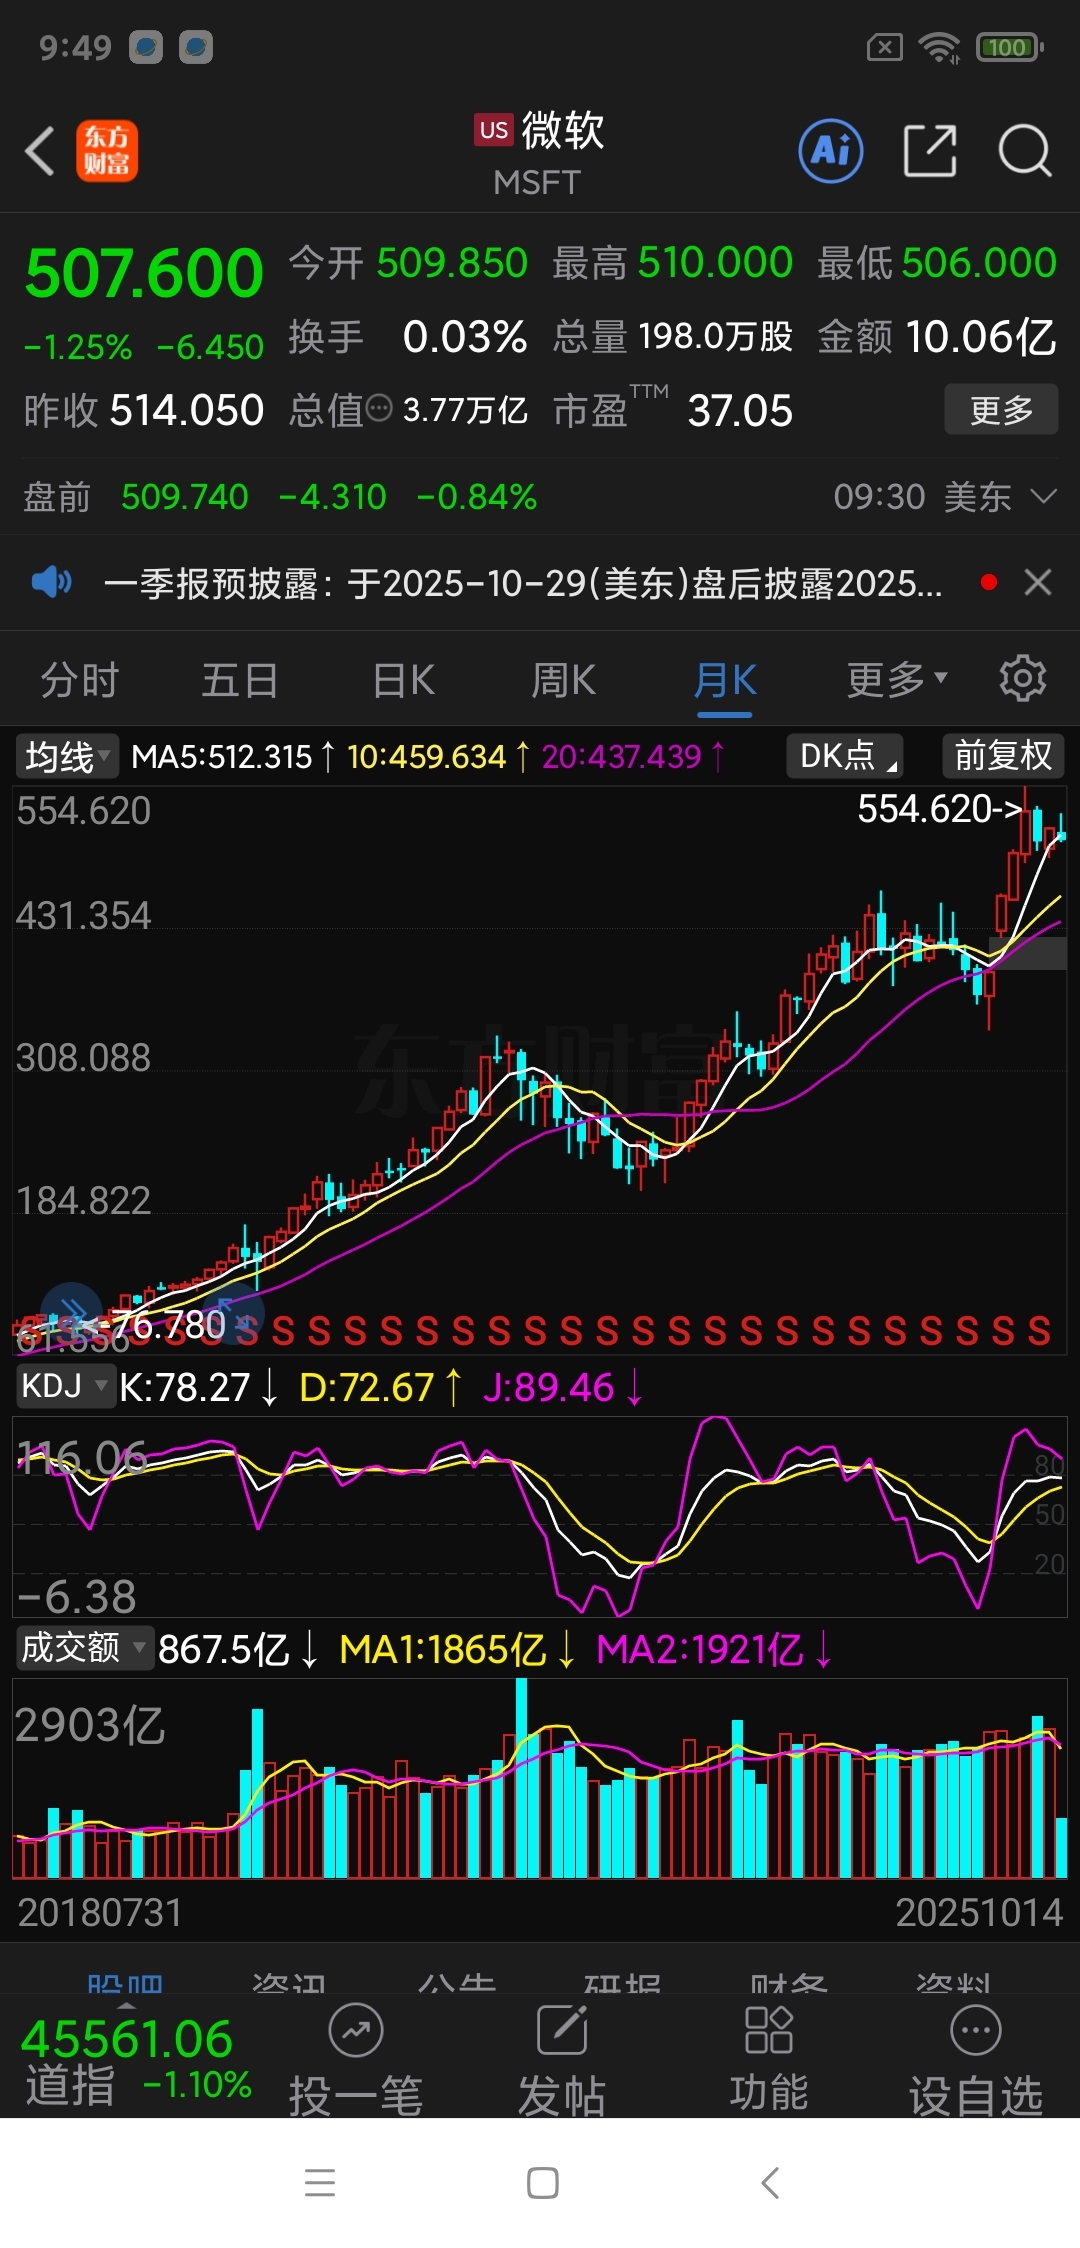
Task: Dismiss the earnings announcement banner
Action: coord(1038,582)
